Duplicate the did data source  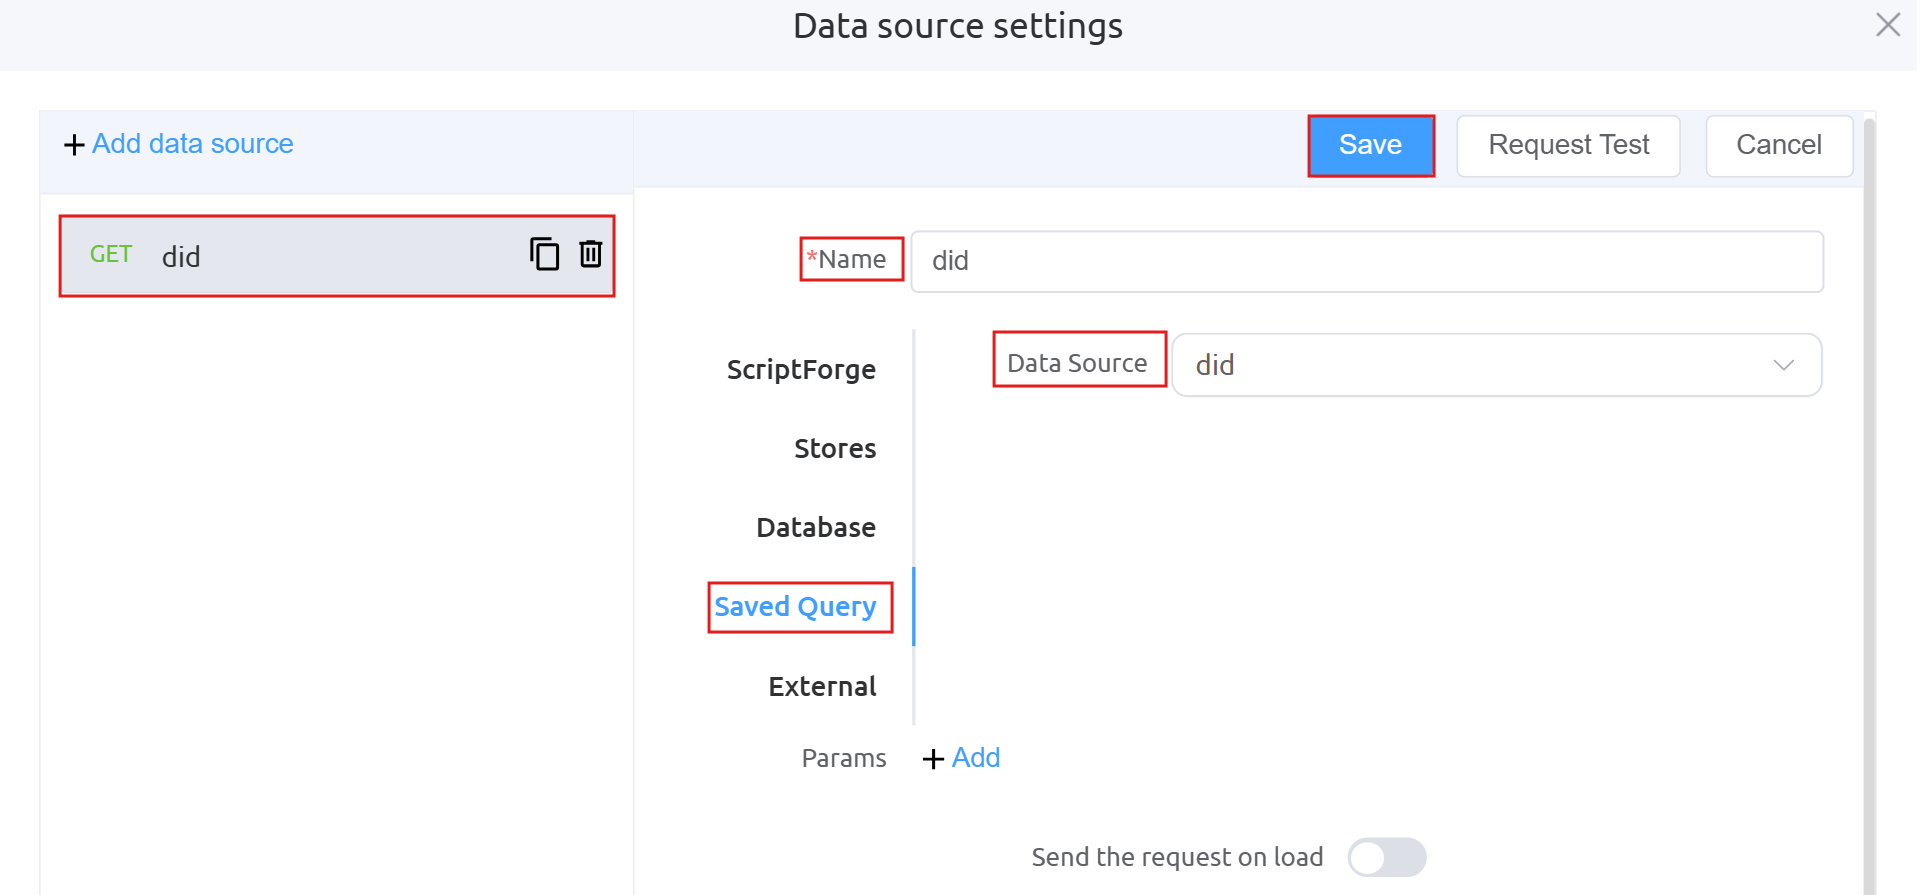click(x=544, y=255)
